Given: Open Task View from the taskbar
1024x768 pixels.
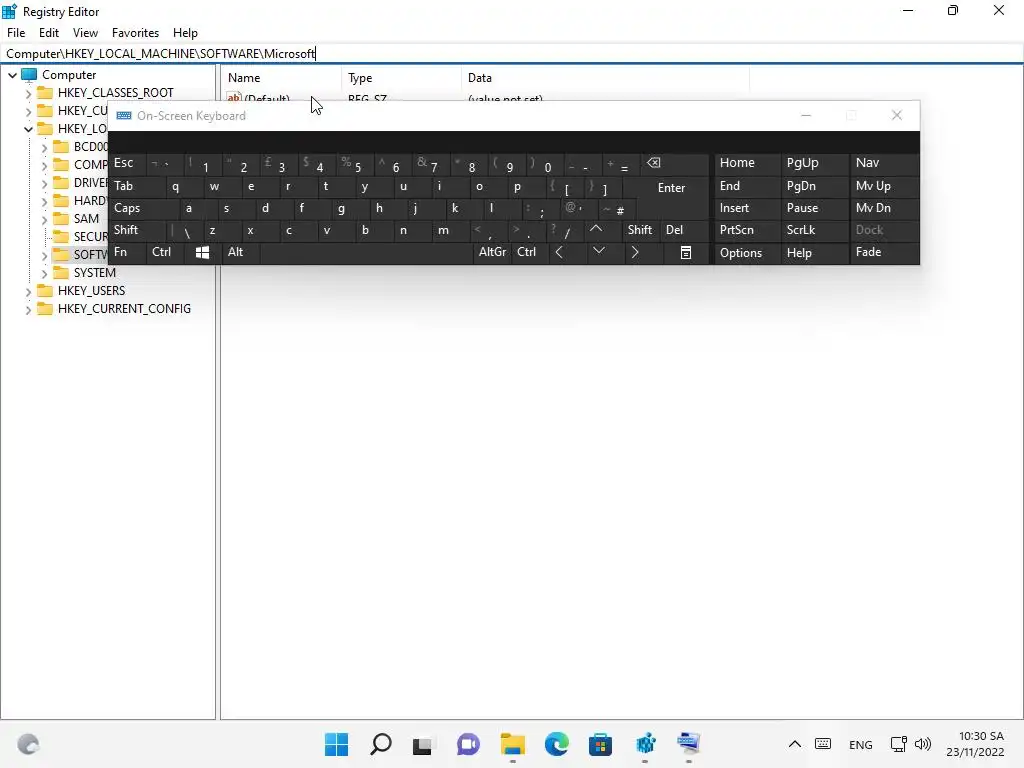Looking at the screenshot, I should tap(423, 744).
